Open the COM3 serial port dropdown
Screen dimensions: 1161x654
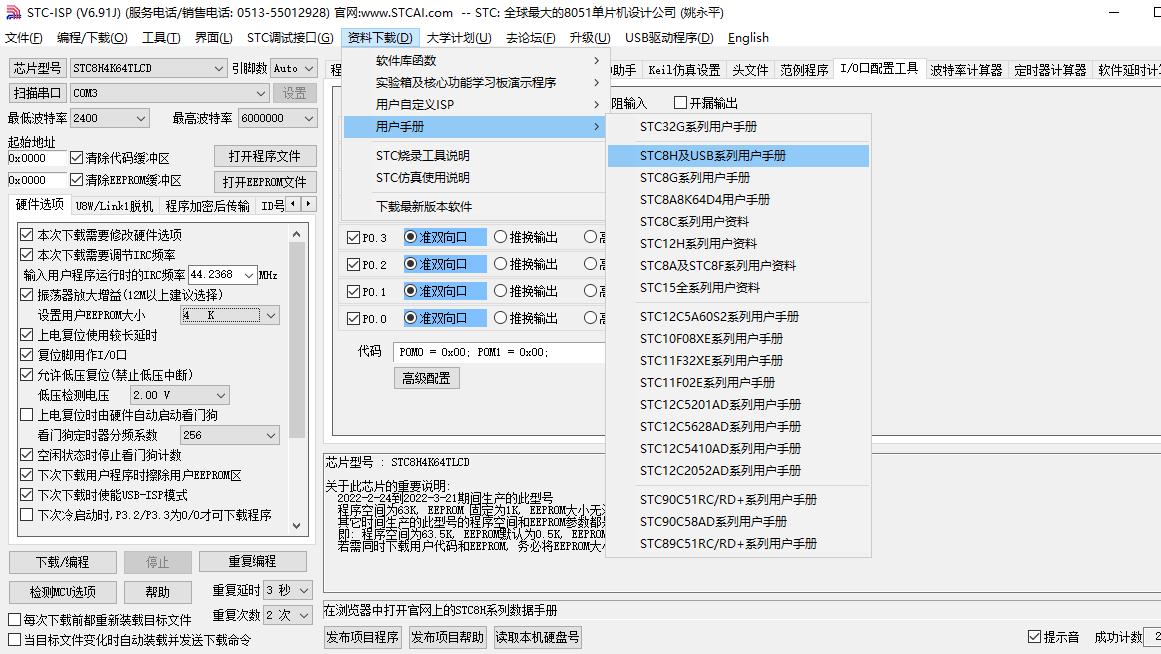[x=170, y=93]
